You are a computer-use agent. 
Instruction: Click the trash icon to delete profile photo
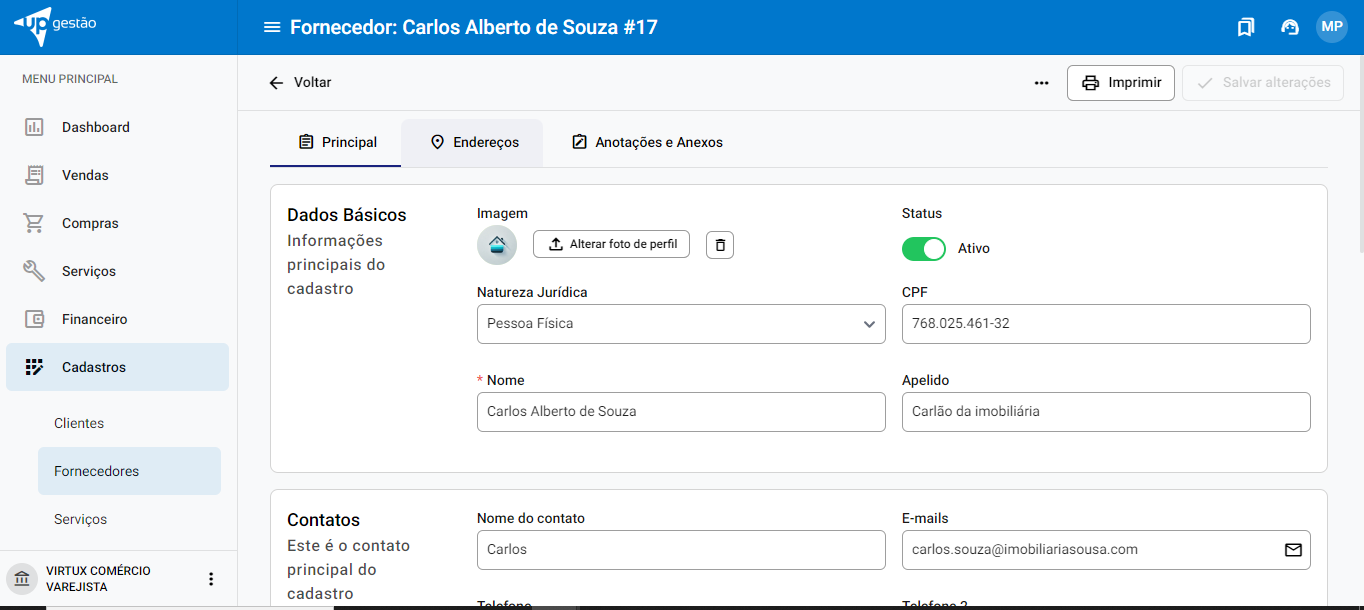(720, 245)
